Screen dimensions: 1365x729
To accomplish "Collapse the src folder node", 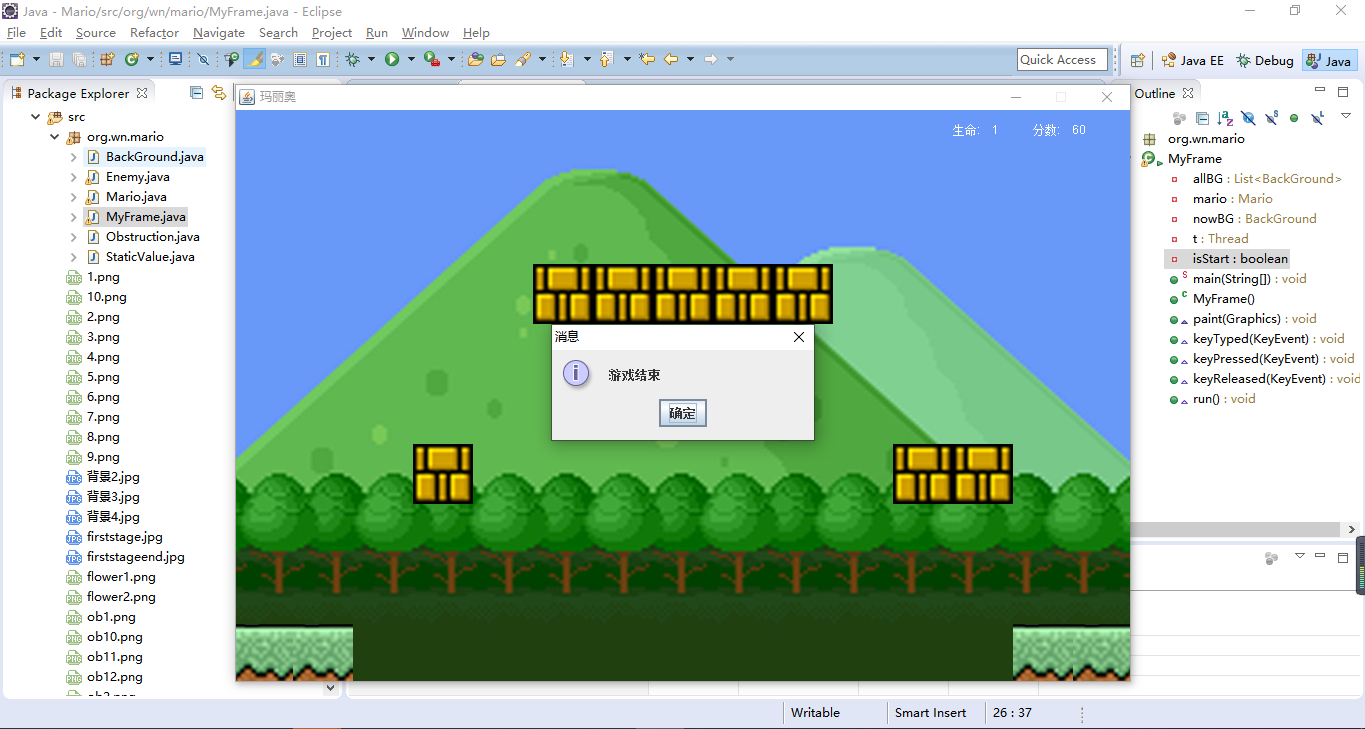I will tap(35, 117).
